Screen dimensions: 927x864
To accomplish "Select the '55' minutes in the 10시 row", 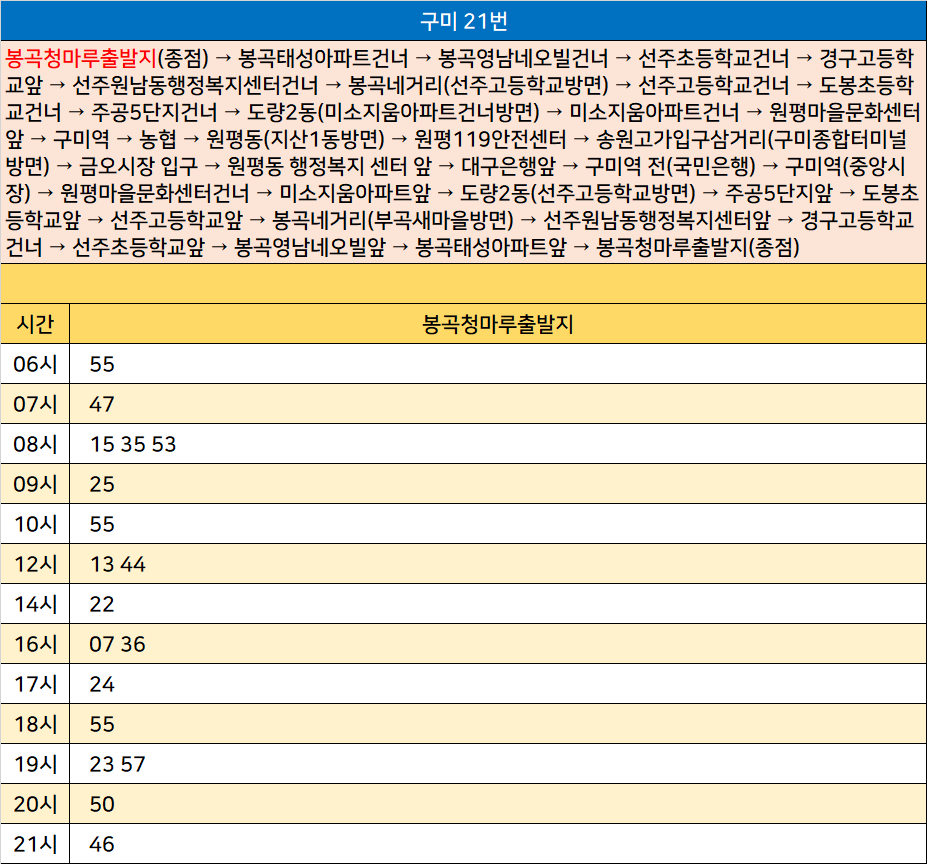I will click(x=102, y=525).
